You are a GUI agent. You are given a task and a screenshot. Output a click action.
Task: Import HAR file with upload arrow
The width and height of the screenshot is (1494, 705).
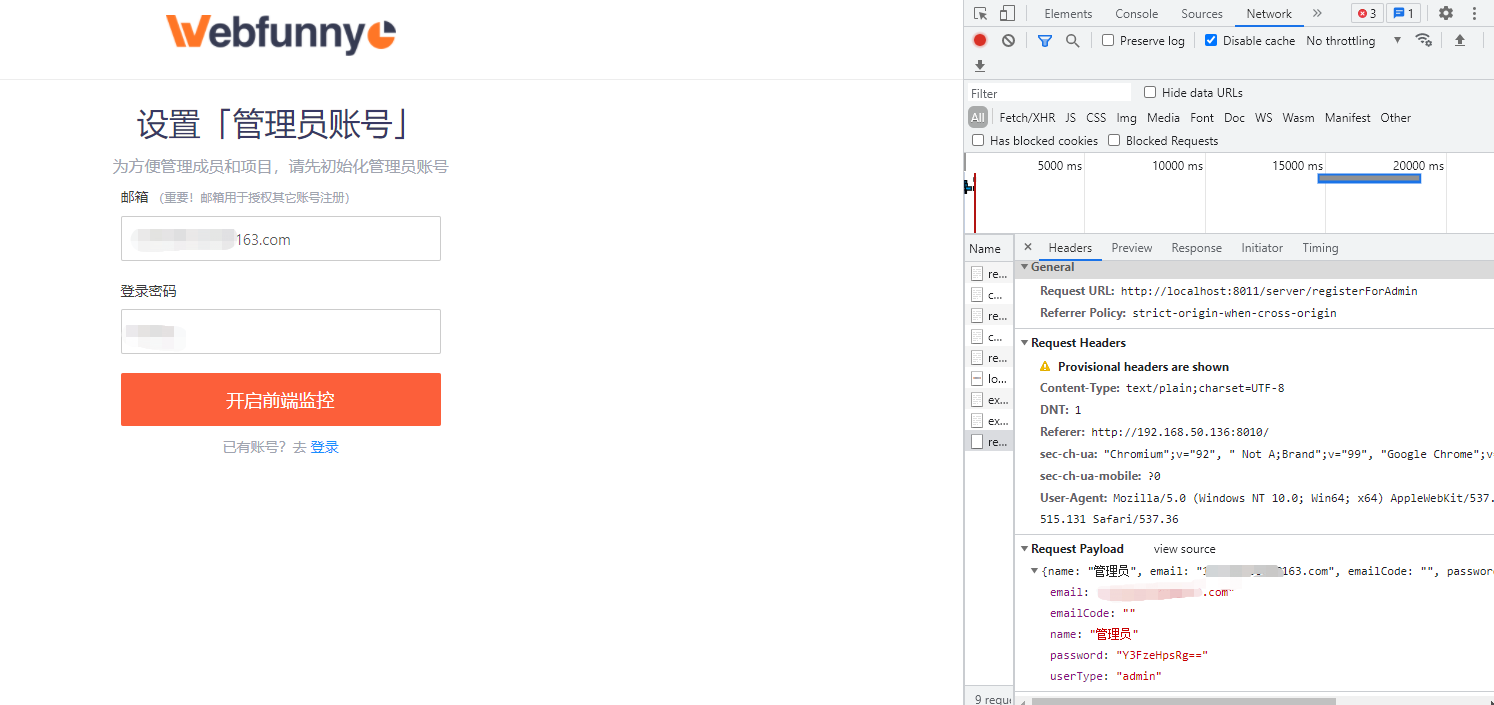click(x=1460, y=40)
